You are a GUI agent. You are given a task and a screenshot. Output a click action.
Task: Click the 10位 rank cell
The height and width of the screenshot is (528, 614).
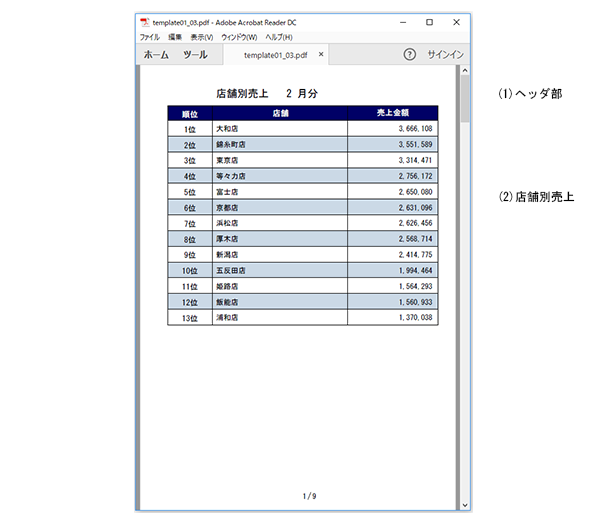tap(190, 271)
